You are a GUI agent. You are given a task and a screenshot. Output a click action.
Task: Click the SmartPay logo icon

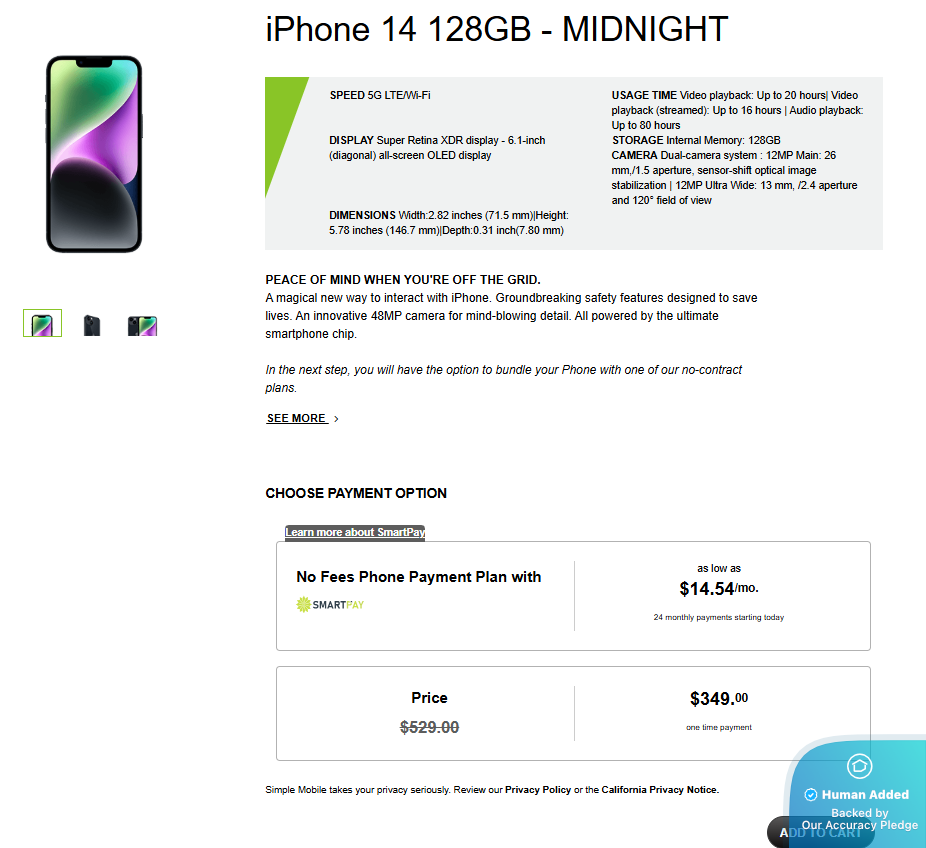pos(303,604)
